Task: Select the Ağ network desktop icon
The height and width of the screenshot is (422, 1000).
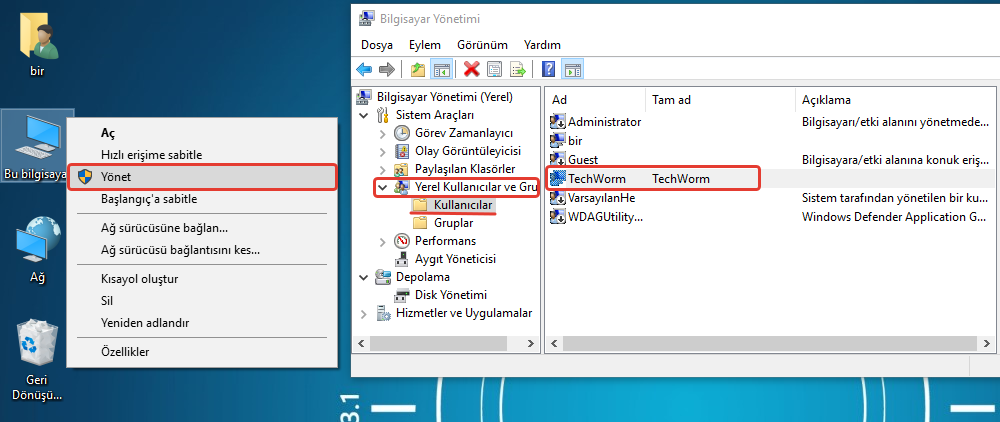Action: (x=38, y=244)
